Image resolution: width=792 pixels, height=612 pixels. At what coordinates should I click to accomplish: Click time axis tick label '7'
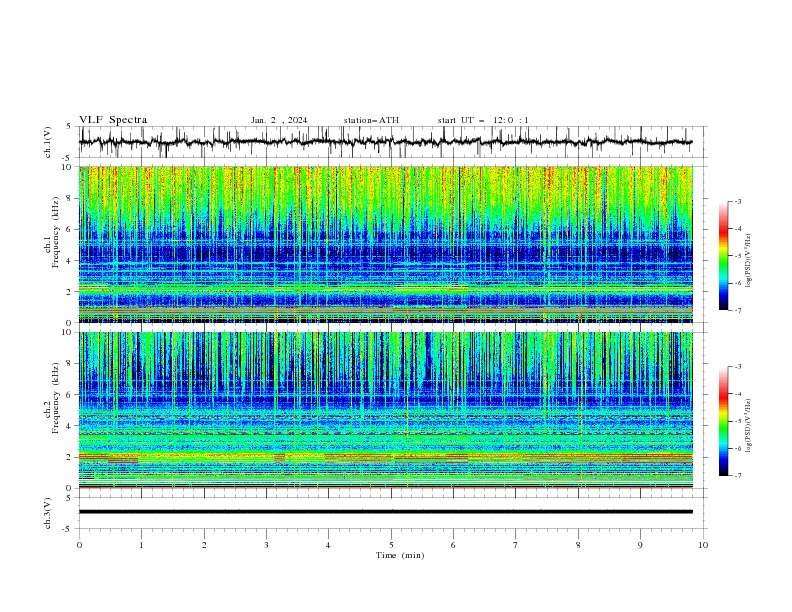[x=516, y=545]
